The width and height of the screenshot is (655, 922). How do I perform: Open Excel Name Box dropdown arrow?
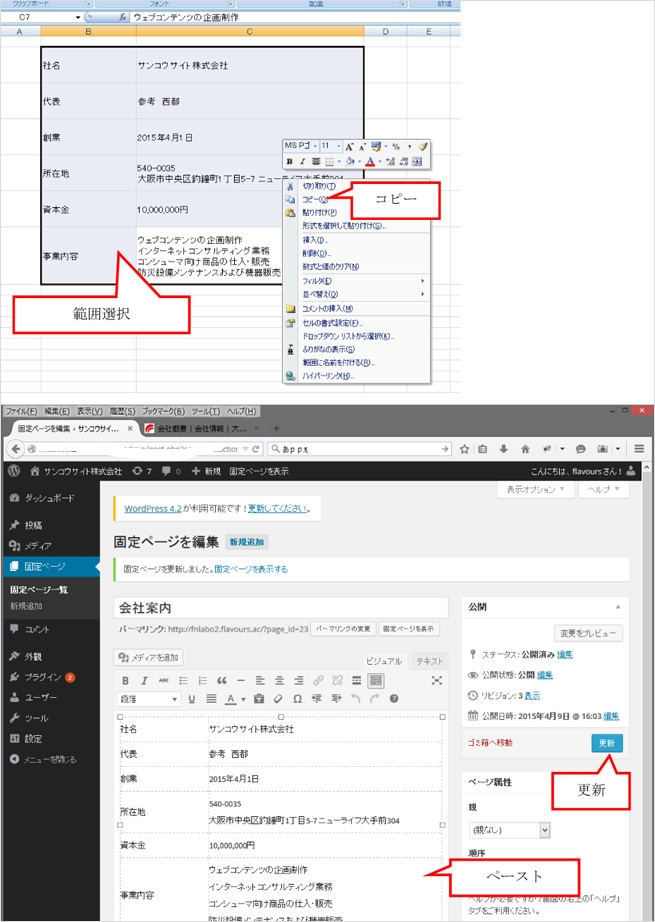coord(78,17)
